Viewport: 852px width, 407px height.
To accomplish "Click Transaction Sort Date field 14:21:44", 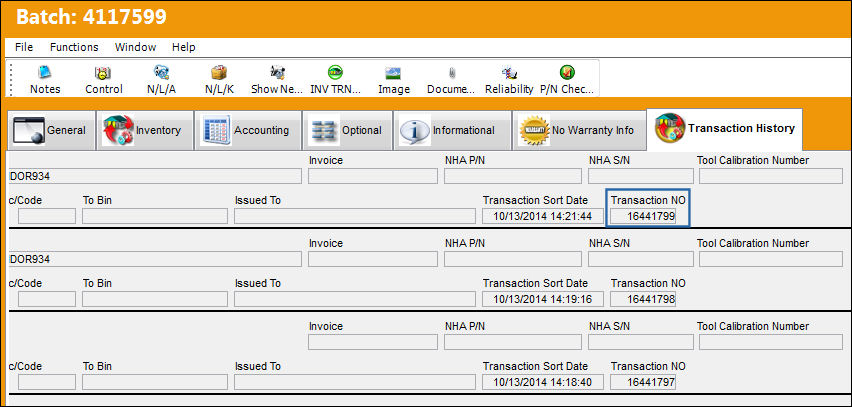I will [x=543, y=216].
